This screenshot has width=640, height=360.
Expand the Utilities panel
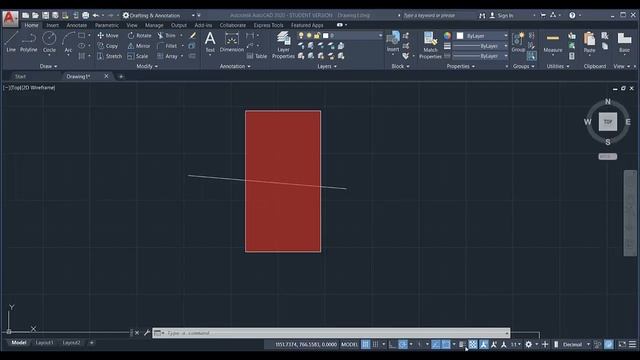coord(558,66)
